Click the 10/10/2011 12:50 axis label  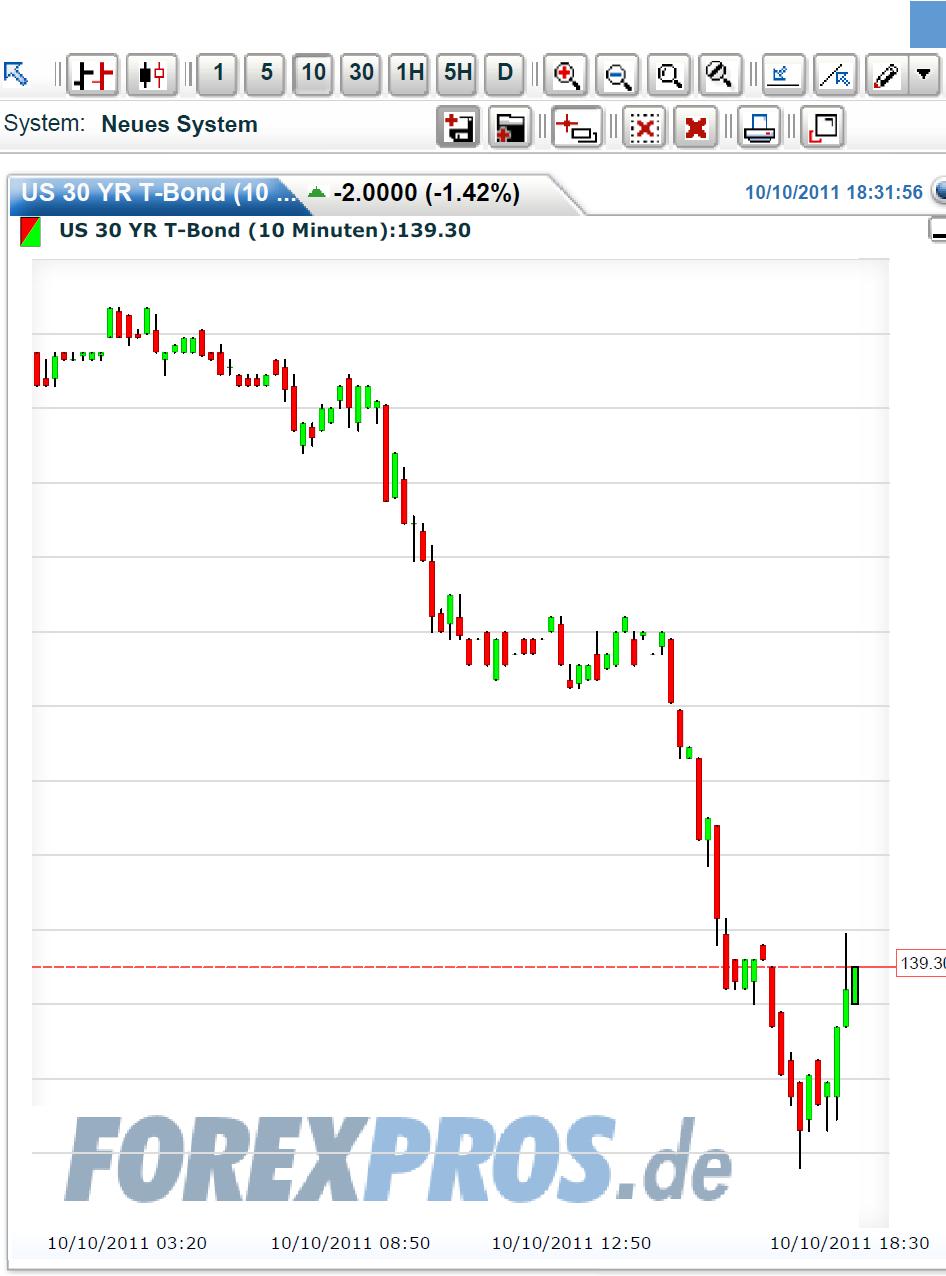pyautogui.click(x=572, y=1243)
